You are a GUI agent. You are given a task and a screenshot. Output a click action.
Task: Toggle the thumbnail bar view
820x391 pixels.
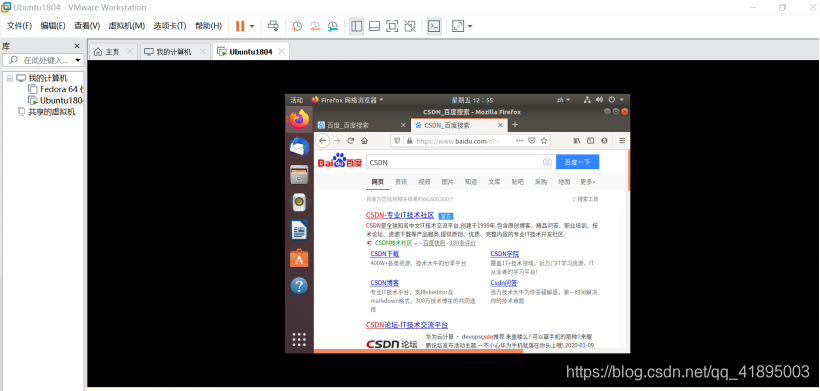tap(374, 26)
